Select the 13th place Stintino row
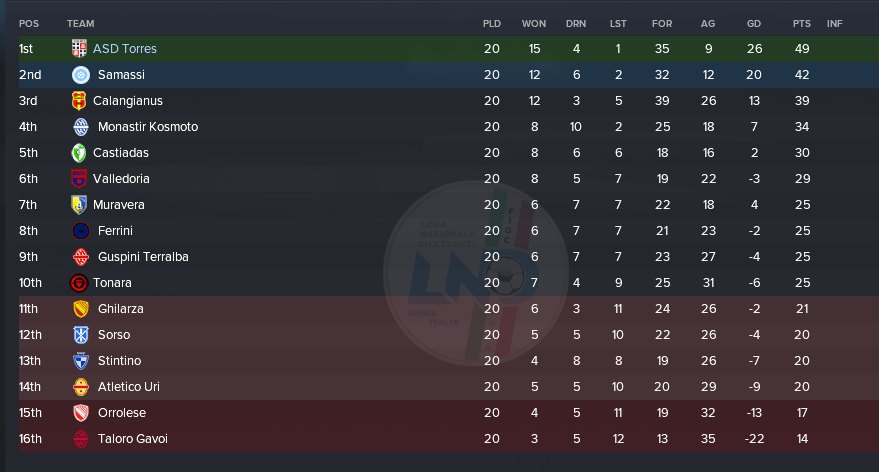 (440, 360)
